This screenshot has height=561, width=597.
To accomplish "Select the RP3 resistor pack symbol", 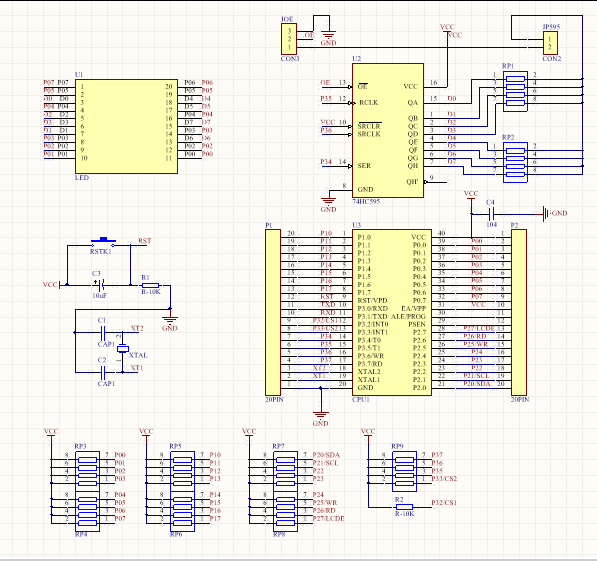I will click(x=88, y=471).
